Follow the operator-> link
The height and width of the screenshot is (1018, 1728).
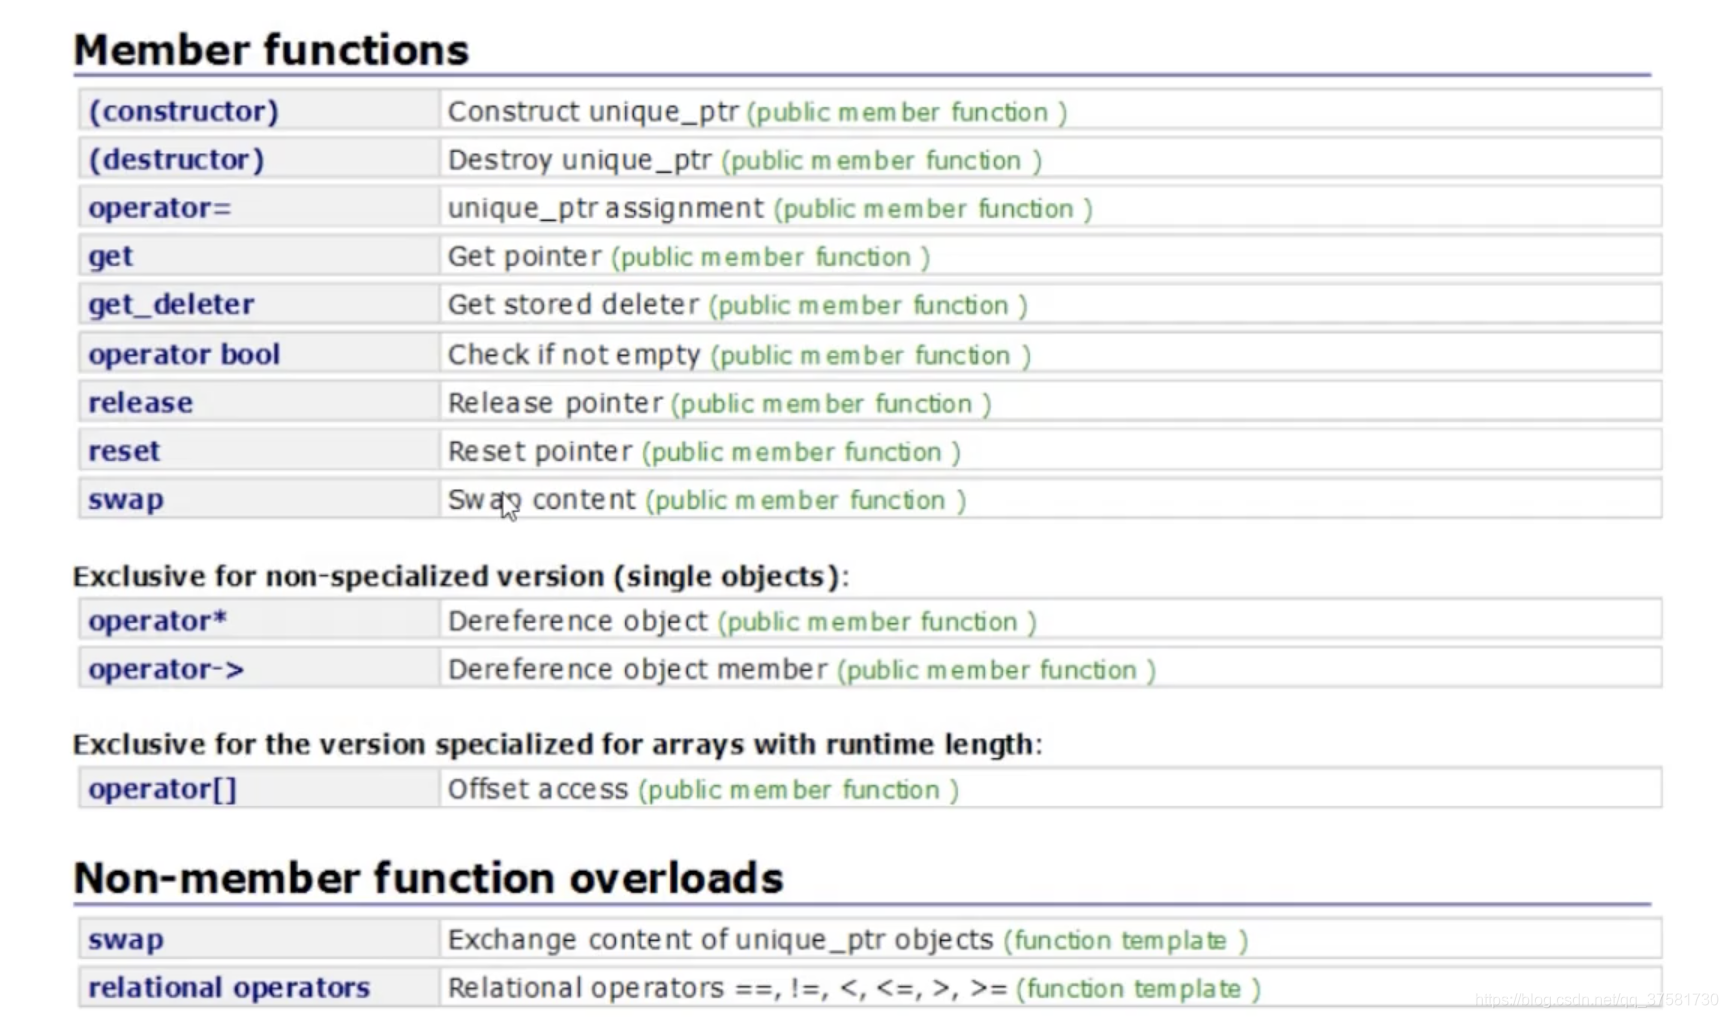tap(166, 668)
